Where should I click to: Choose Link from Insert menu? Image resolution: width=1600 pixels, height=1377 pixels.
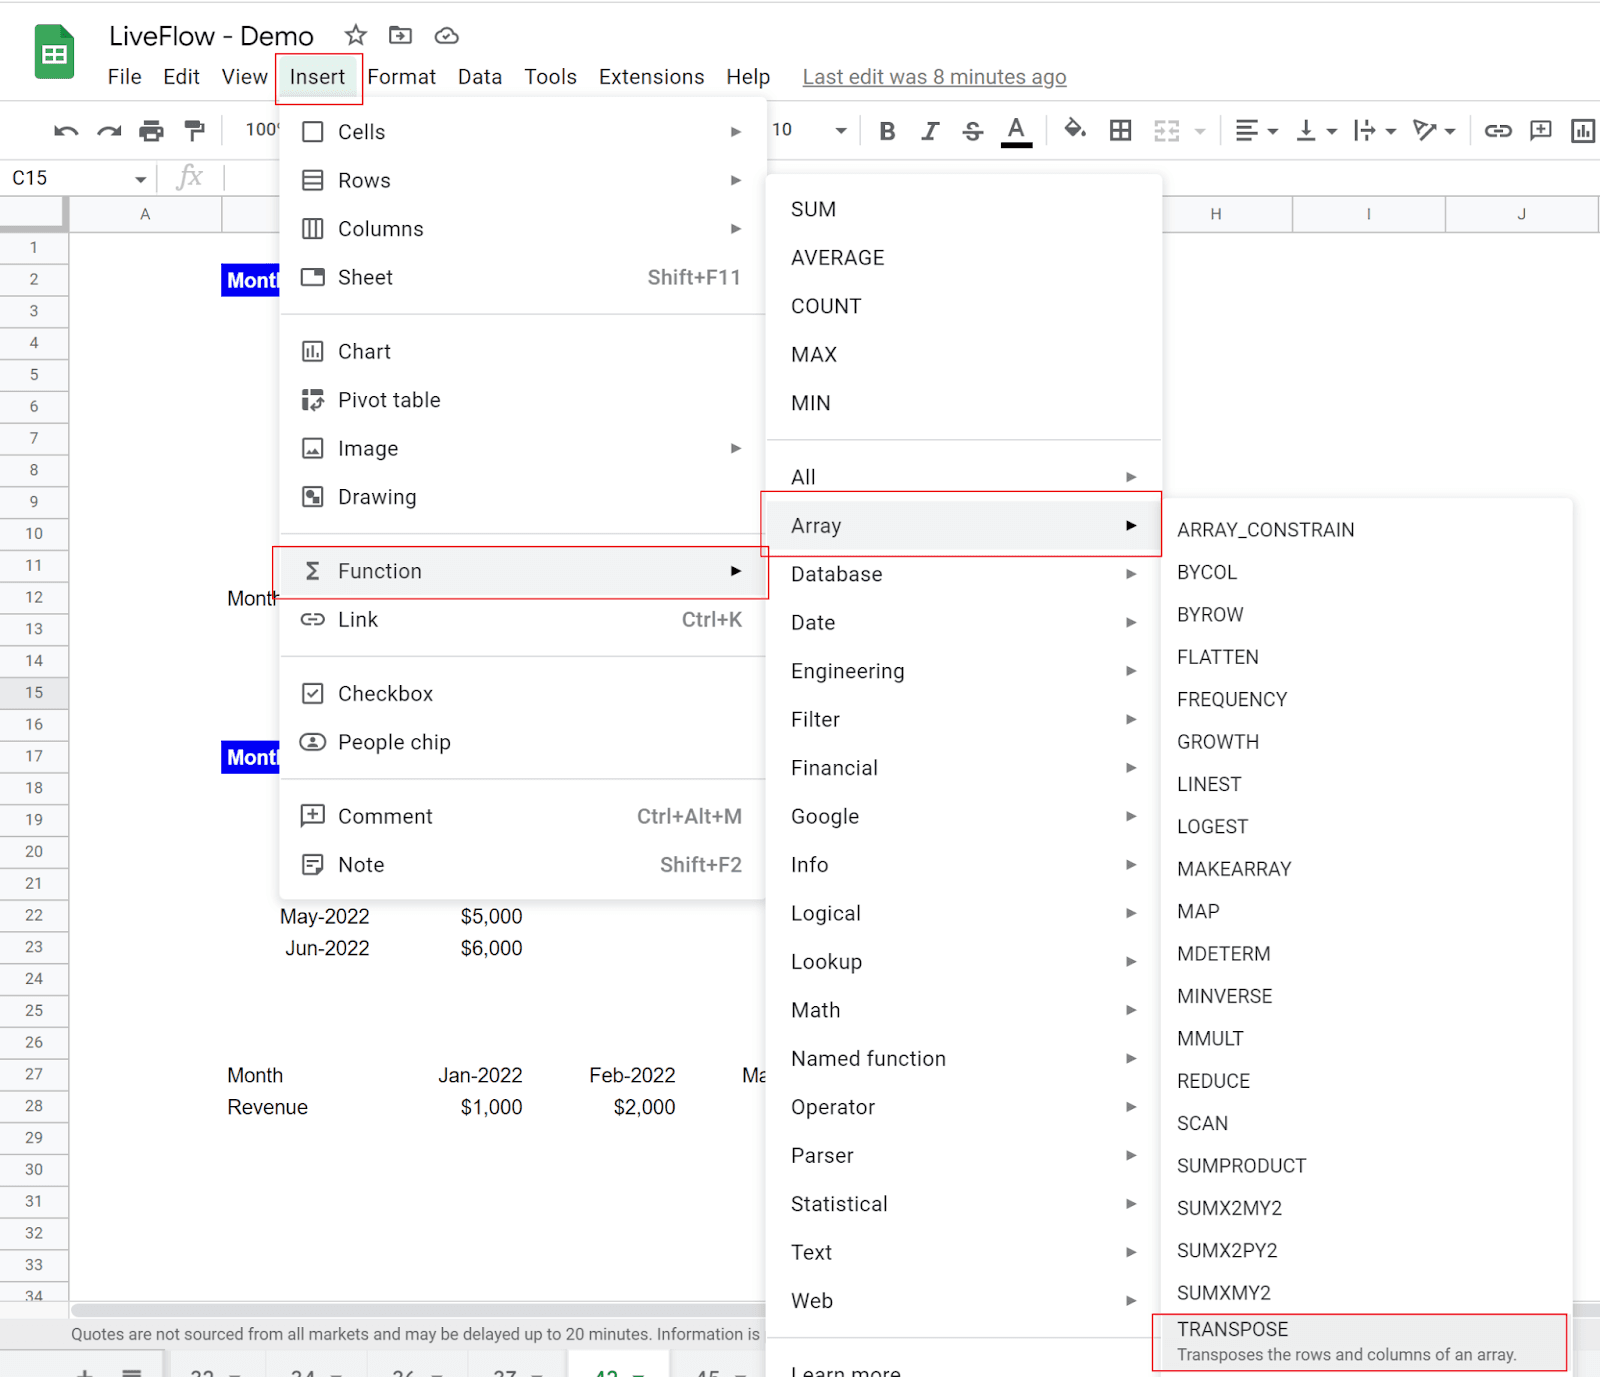click(x=523, y=620)
